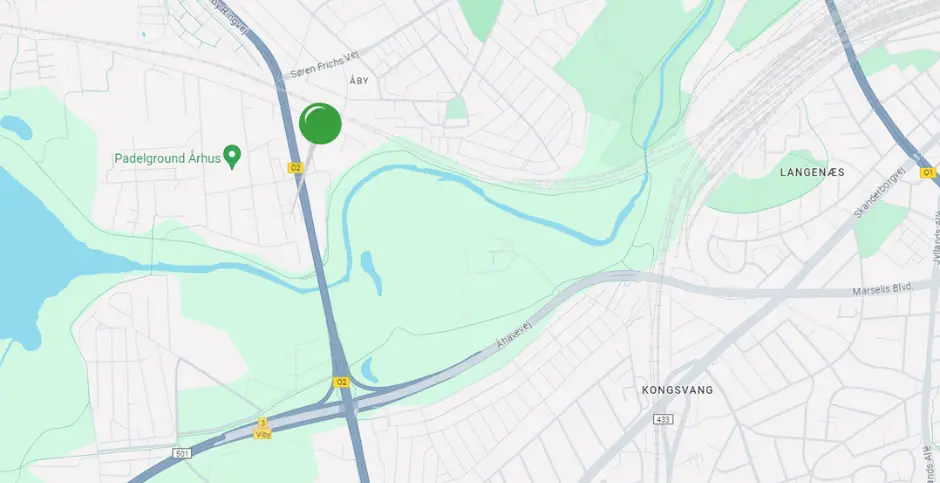
Task: Select the LANGENÆS neighborhood label
Action: point(812,172)
